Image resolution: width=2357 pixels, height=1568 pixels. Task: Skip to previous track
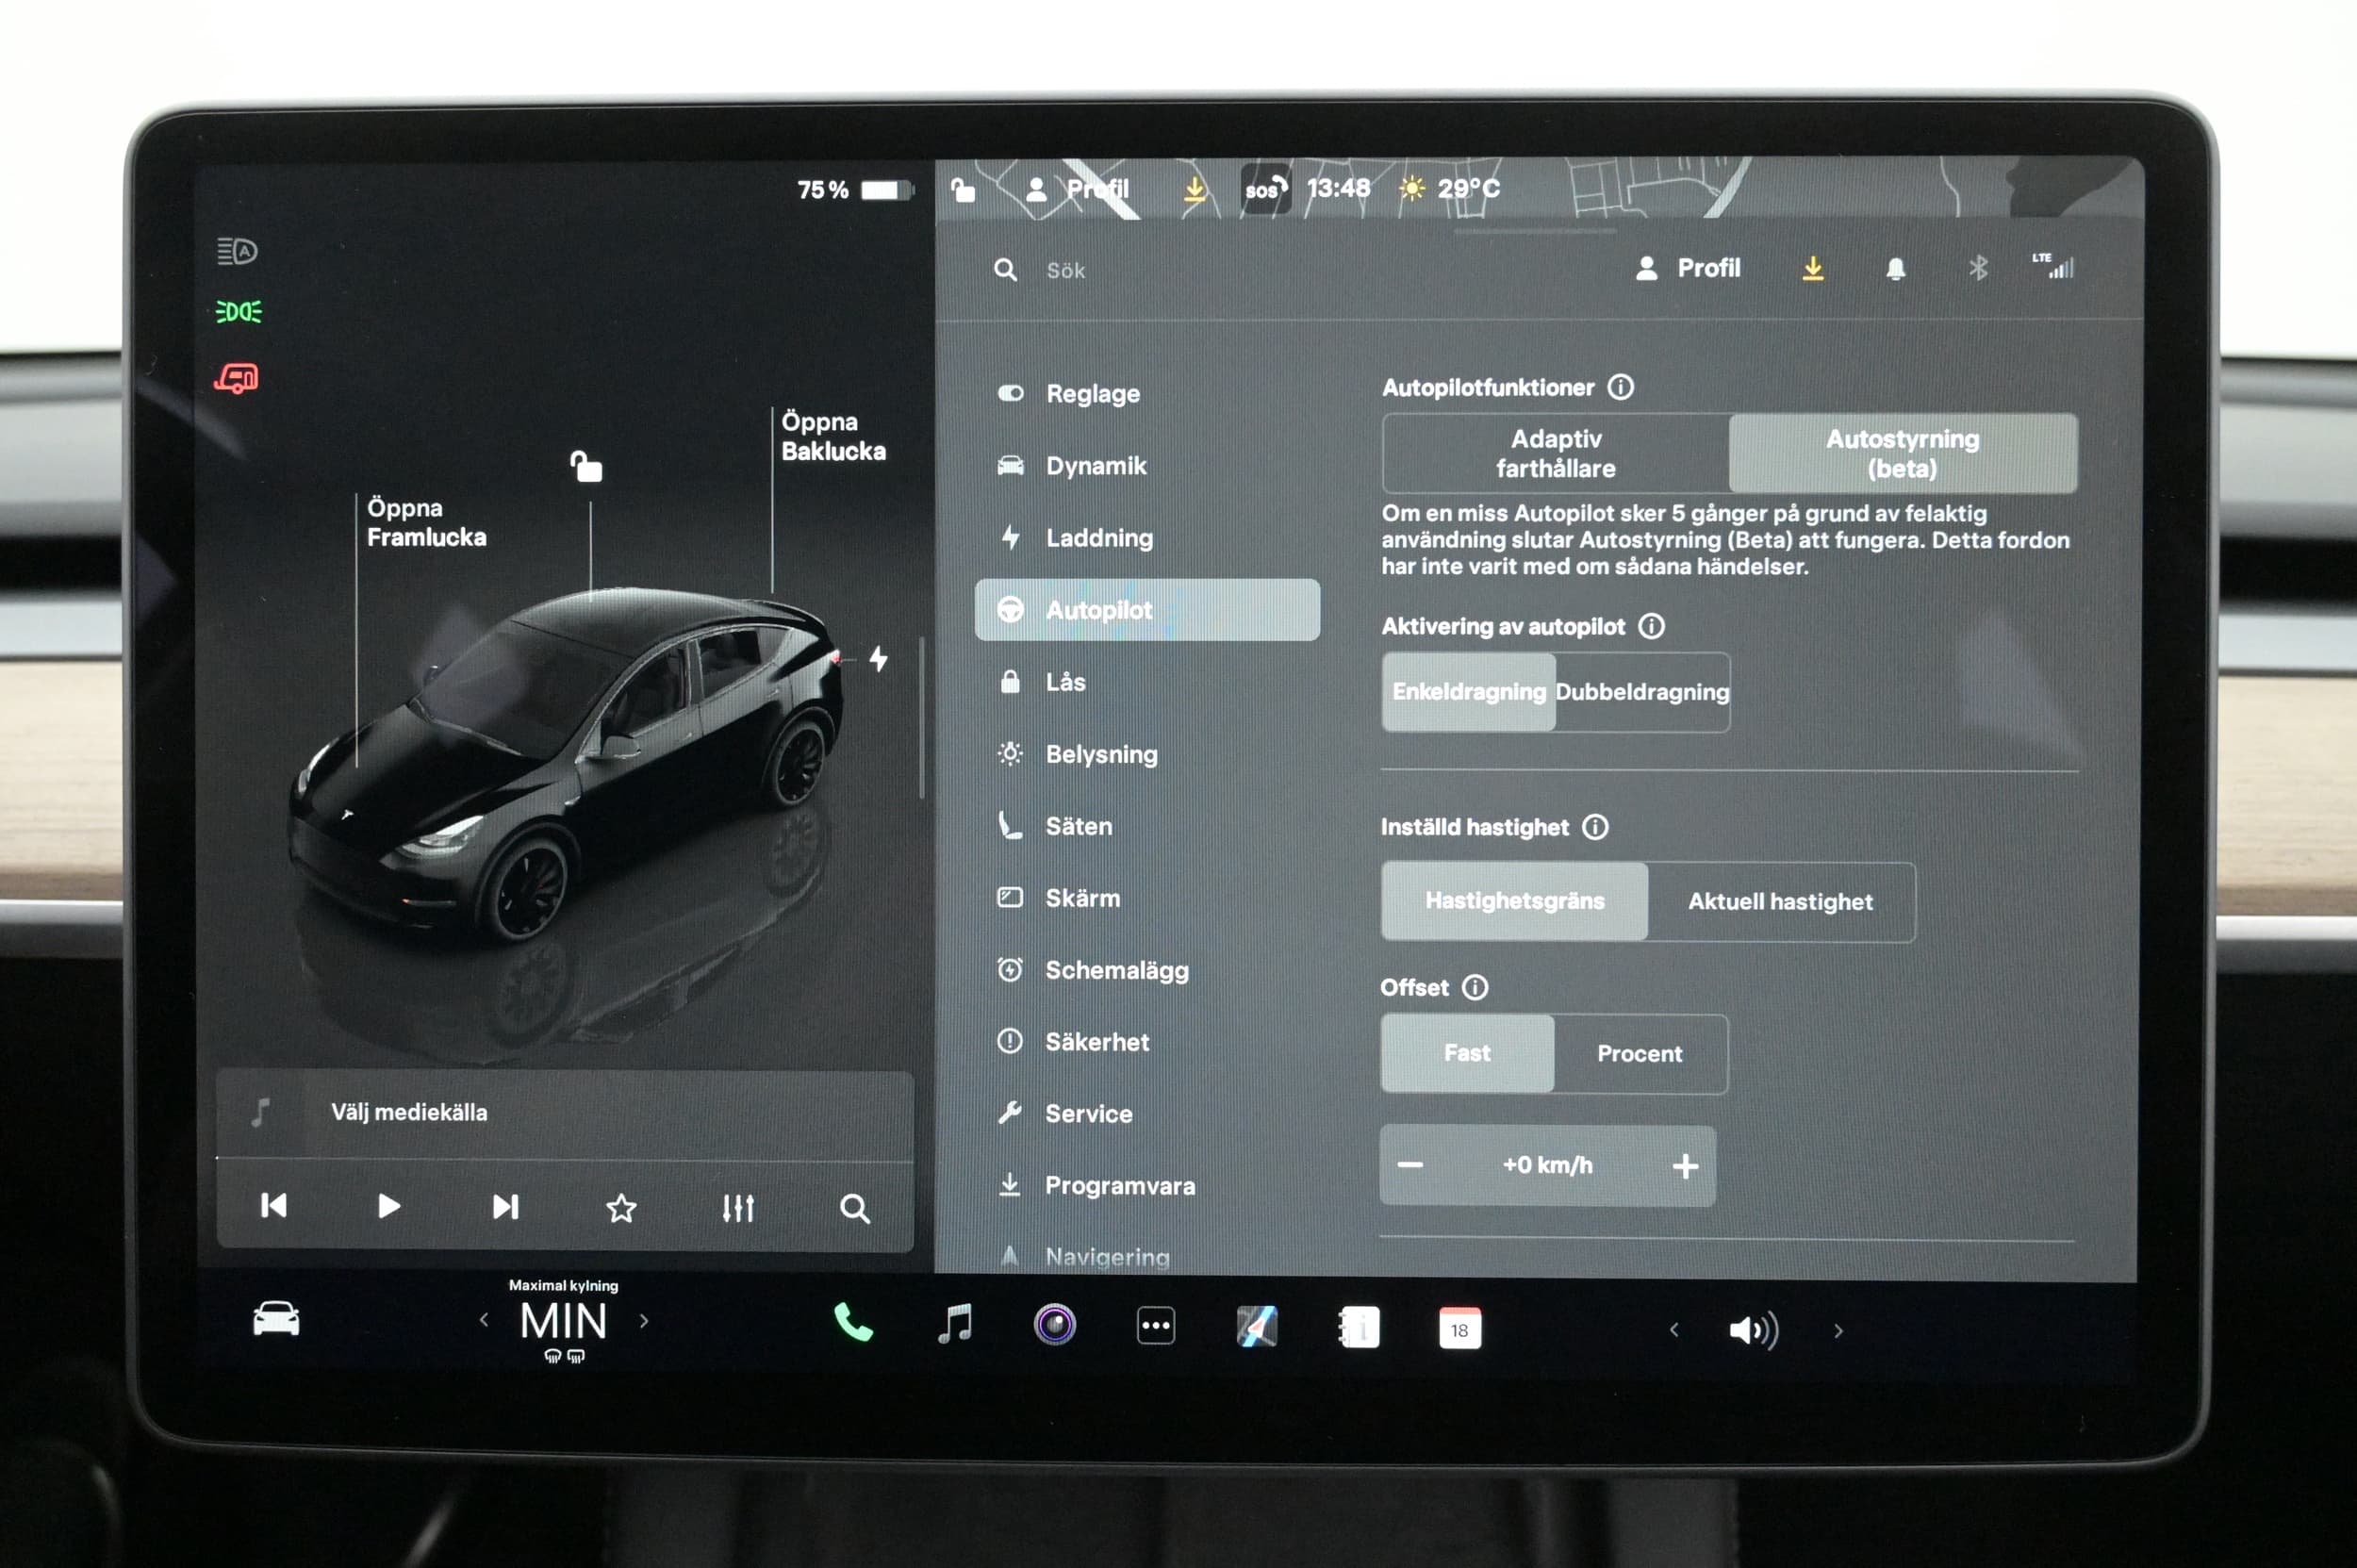click(x=273, y=1205)
